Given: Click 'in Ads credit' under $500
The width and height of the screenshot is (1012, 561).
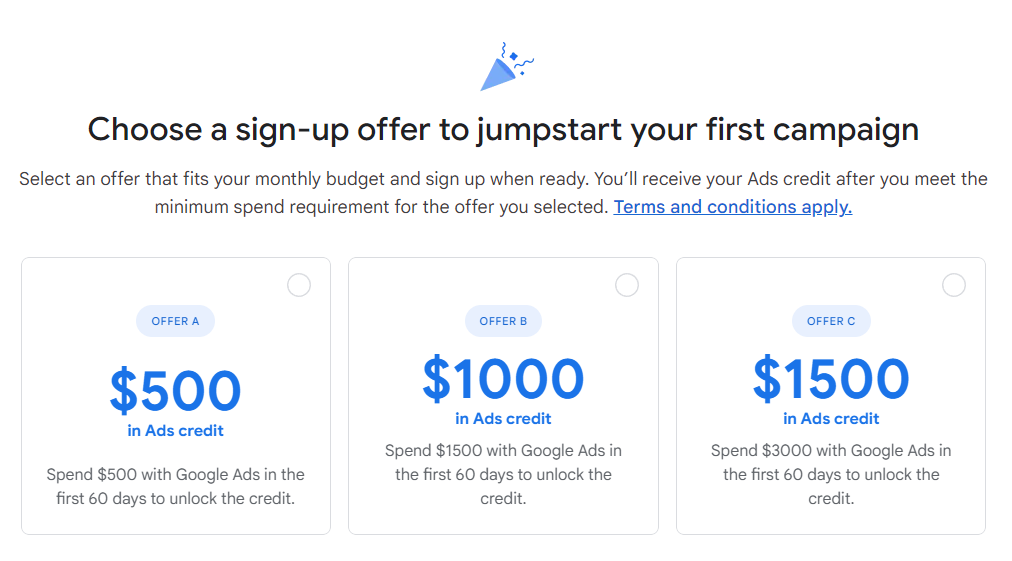Looking at the screenshot, I should (x=176, y=431).
